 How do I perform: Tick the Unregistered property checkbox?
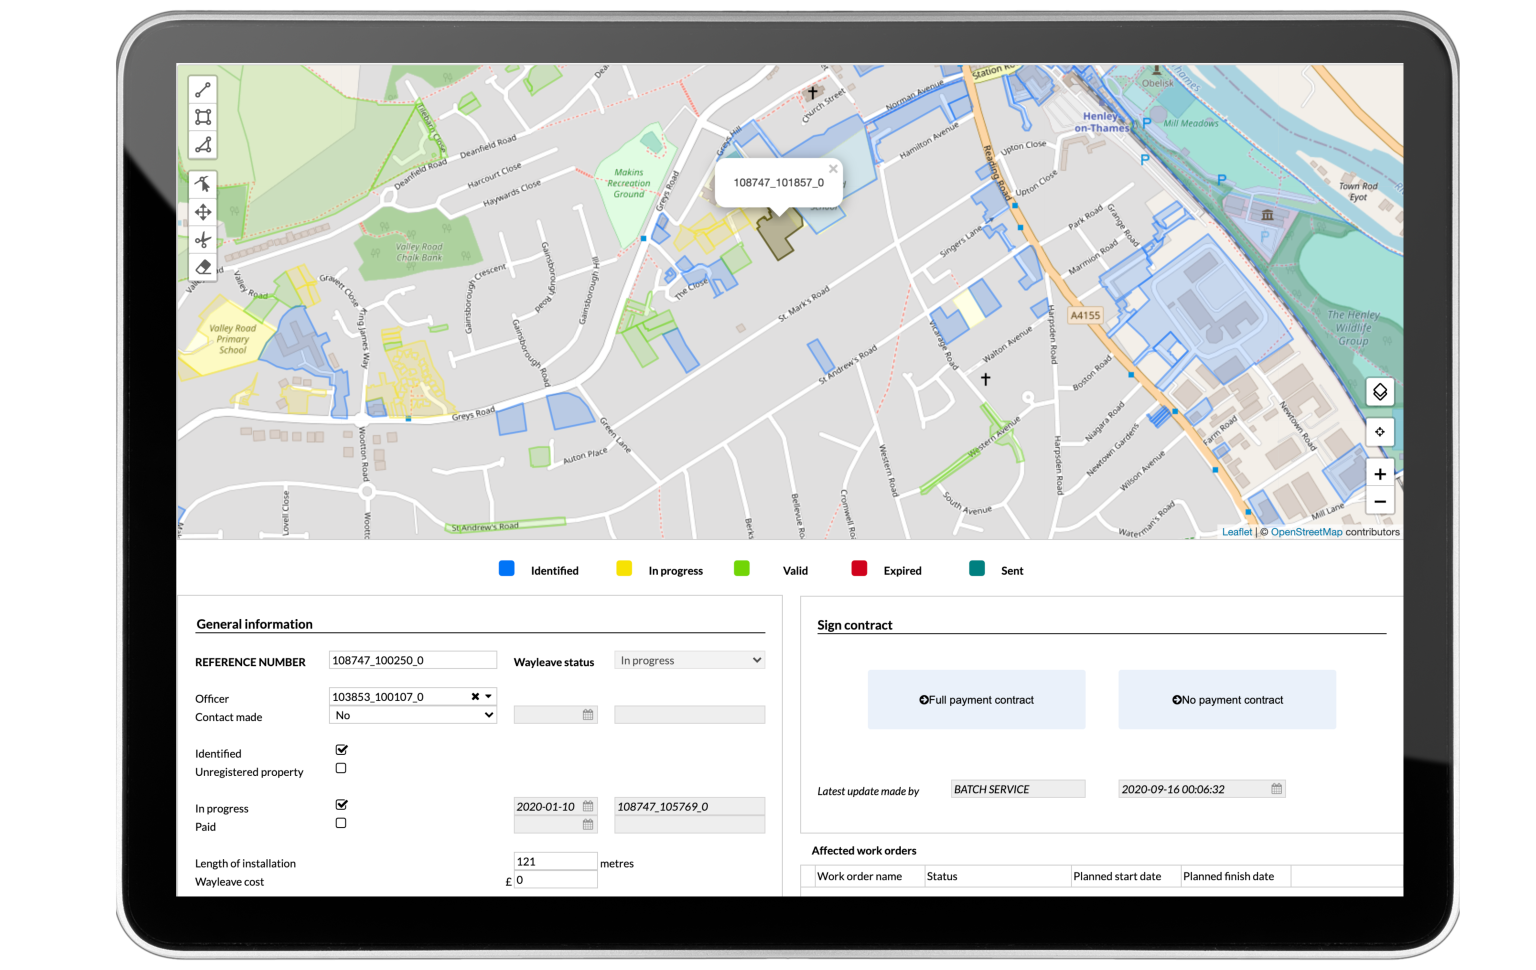(x=341, y=769)
